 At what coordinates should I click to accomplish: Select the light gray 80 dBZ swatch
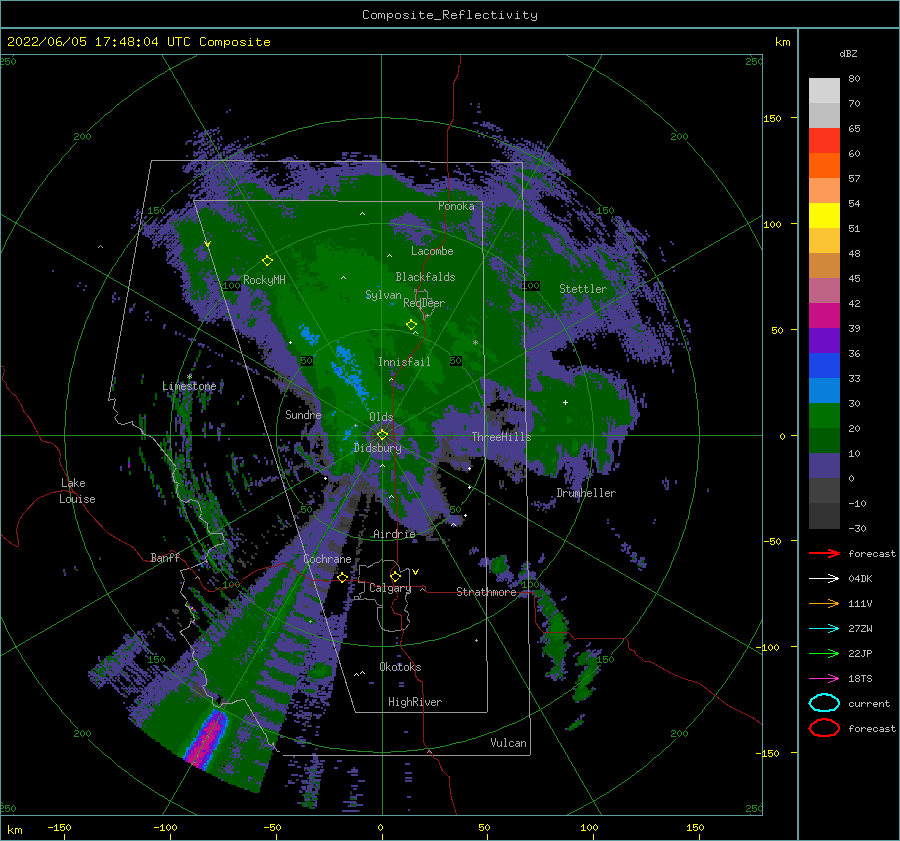[x=824, y=90]
